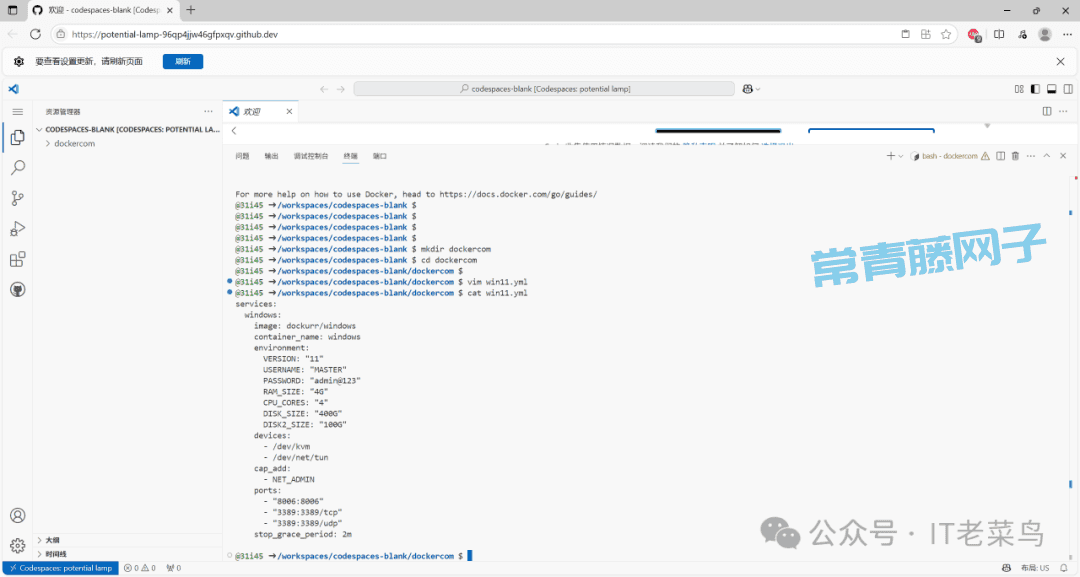Screen dimensions: 1080x577
Task: Toggle the secondary side bar visibility
Action: [x=1068, y=89]
